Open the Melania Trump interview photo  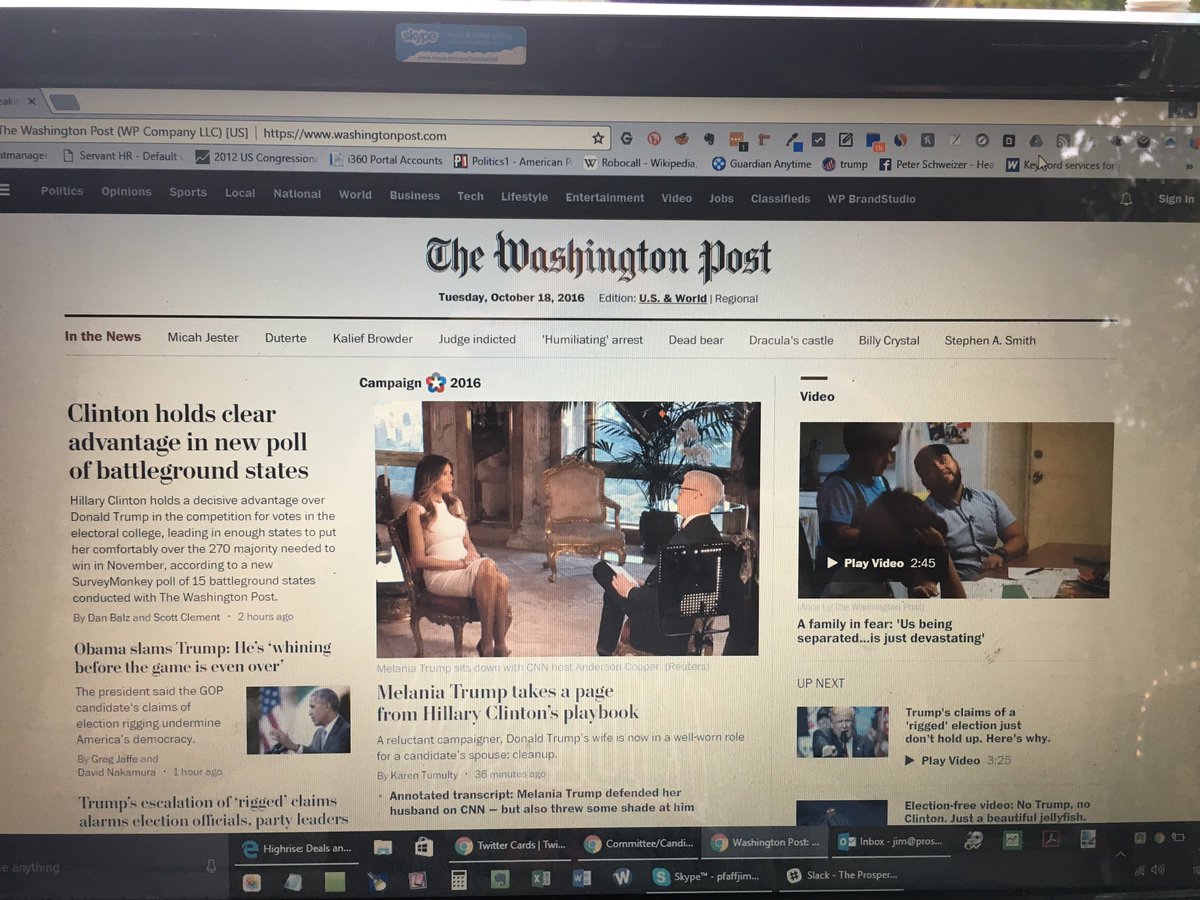click(x=567, y=528)
